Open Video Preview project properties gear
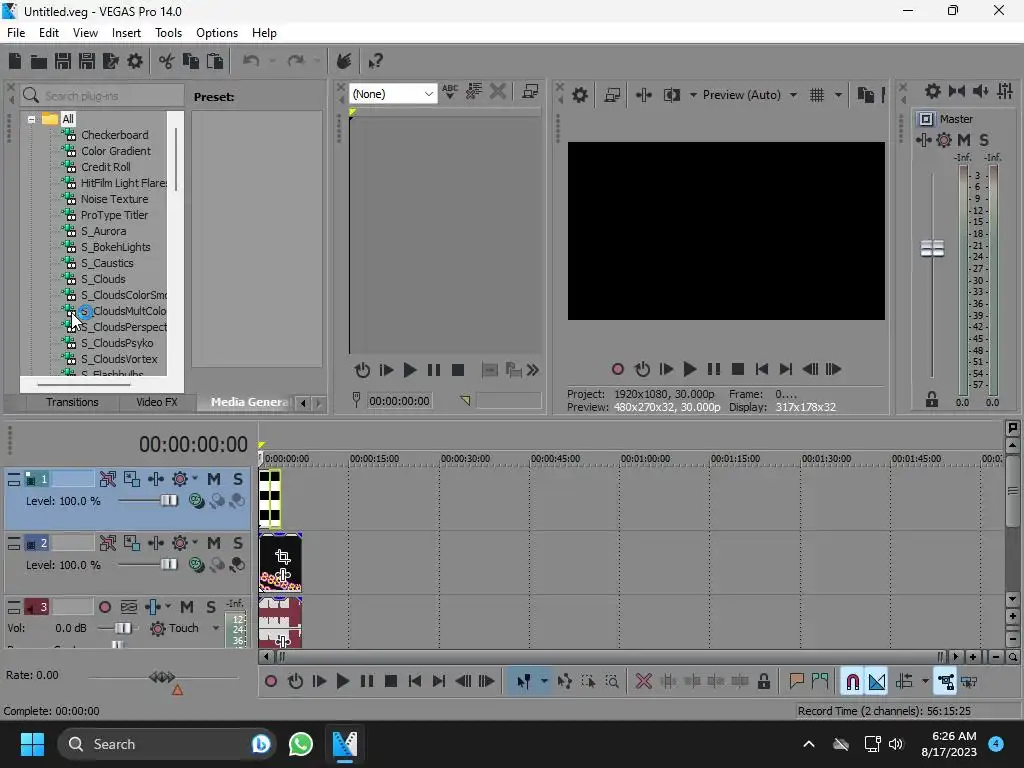1024x768 pixels. [x=580, y=95]
